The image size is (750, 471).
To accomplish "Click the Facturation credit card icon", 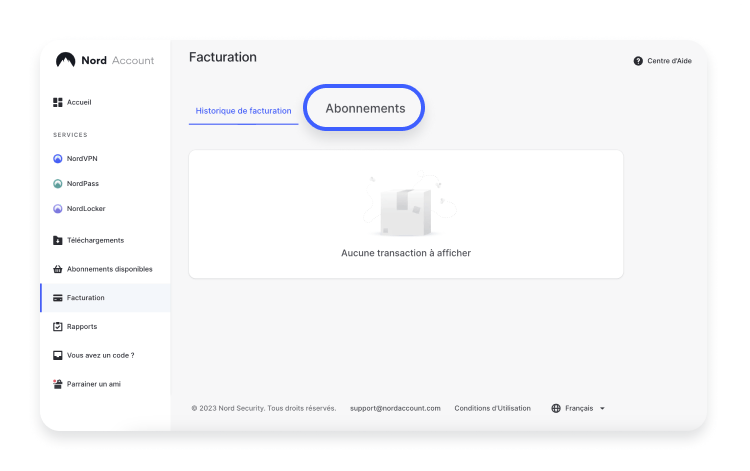I will 58,298.
